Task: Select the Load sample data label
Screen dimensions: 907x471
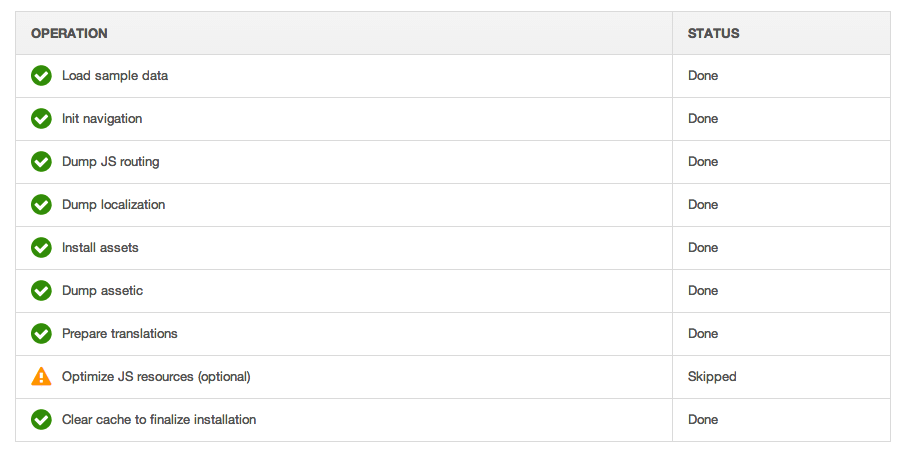Action: (x=115, y=76)
